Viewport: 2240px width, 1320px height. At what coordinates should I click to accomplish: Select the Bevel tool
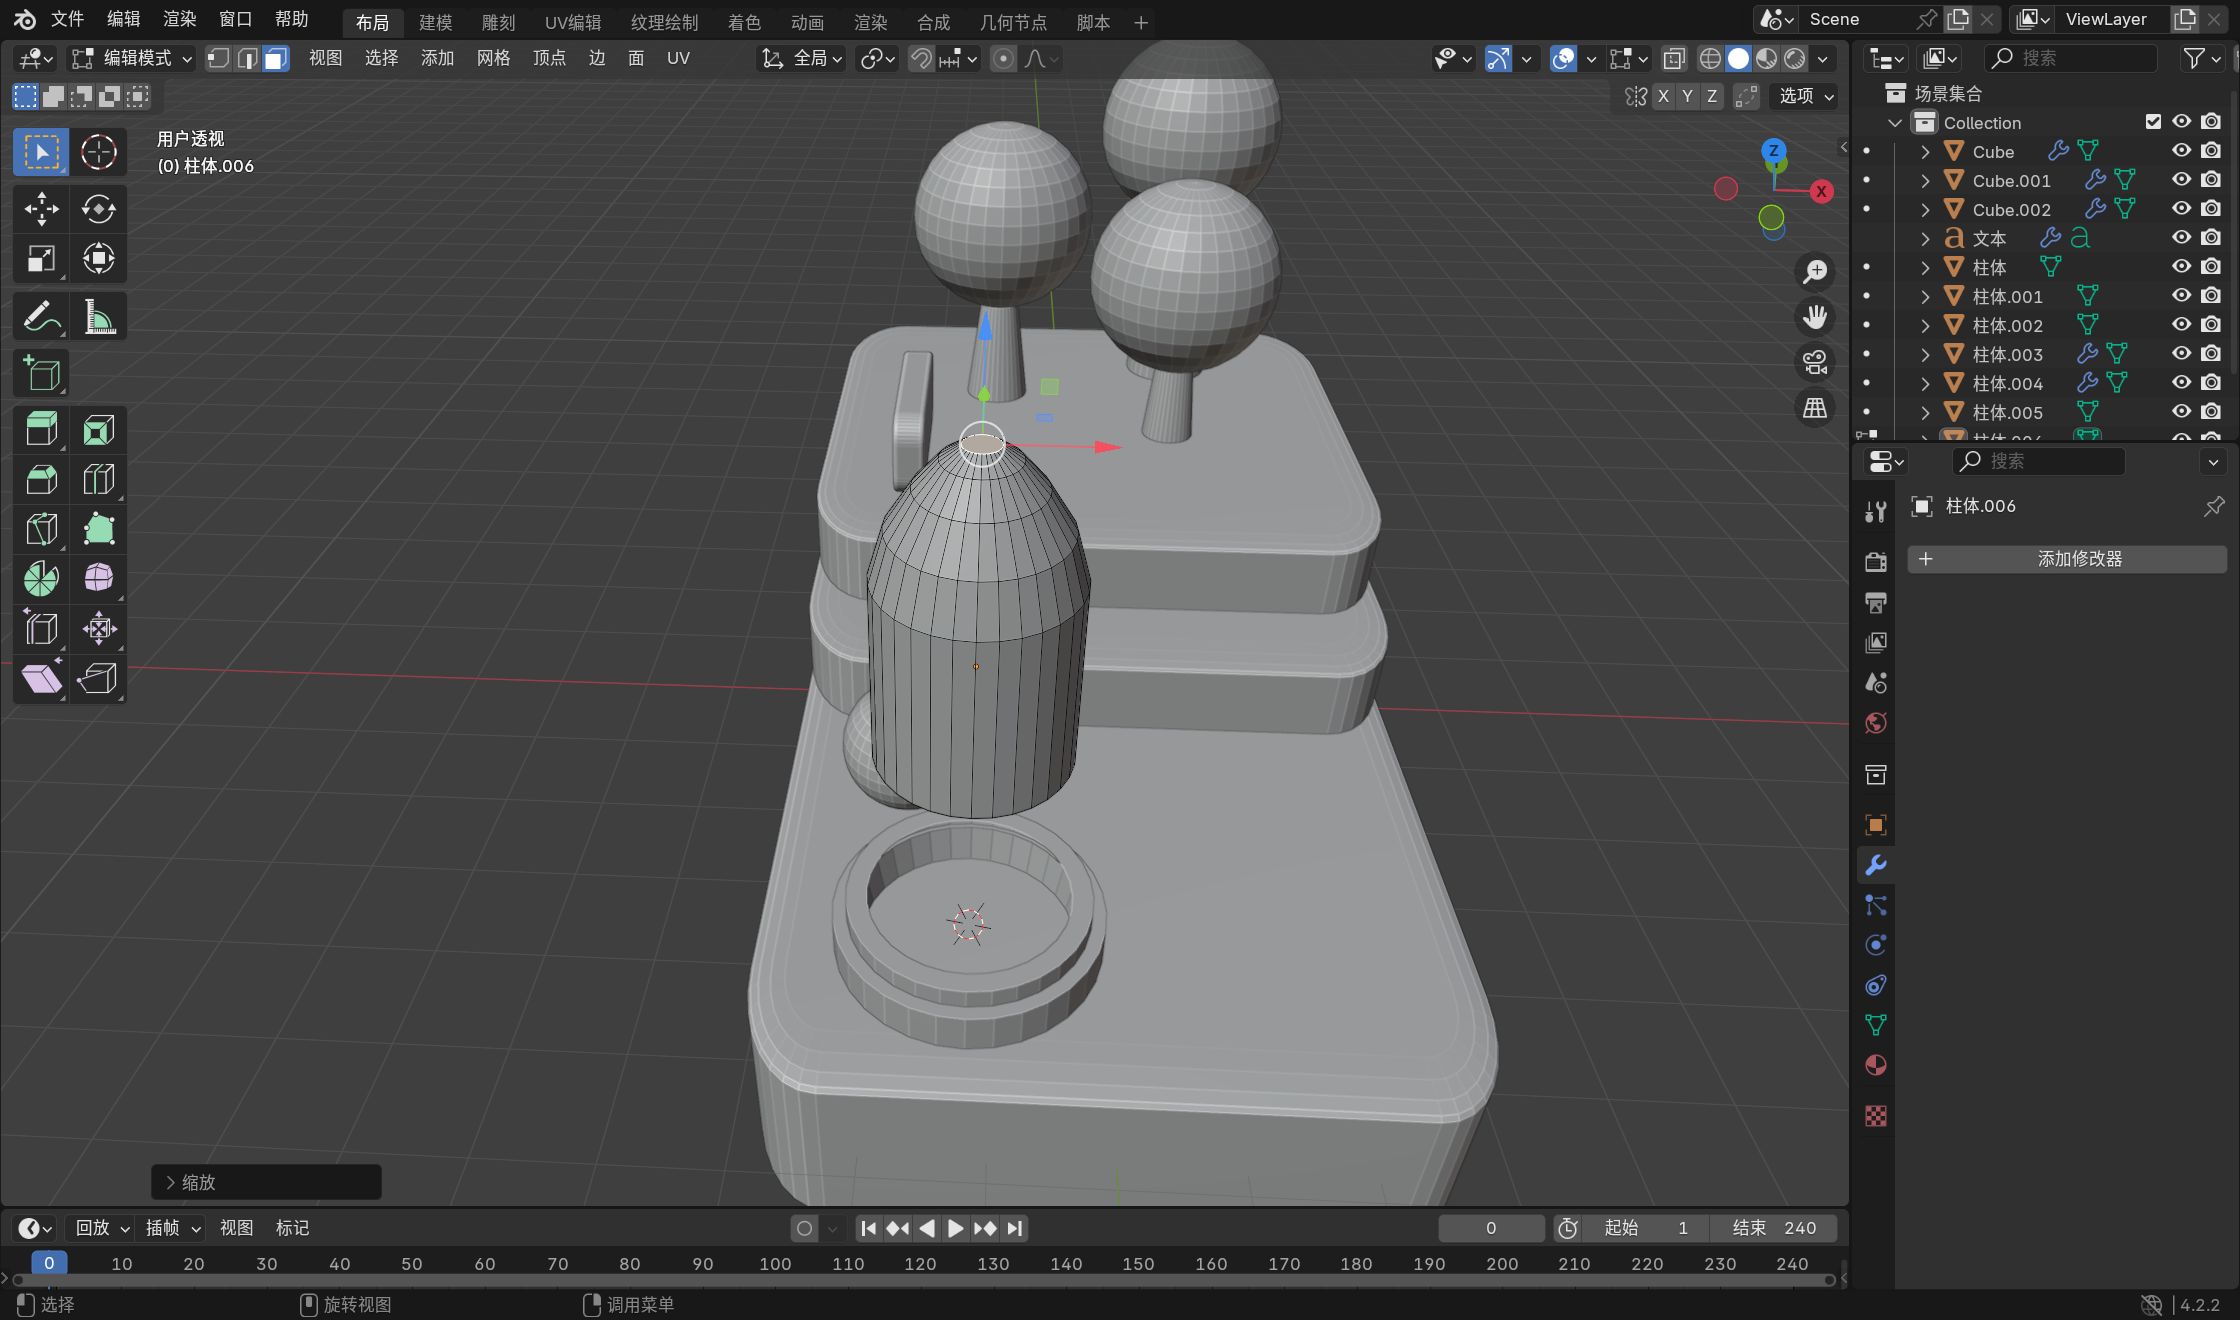[x=41, y=479]
